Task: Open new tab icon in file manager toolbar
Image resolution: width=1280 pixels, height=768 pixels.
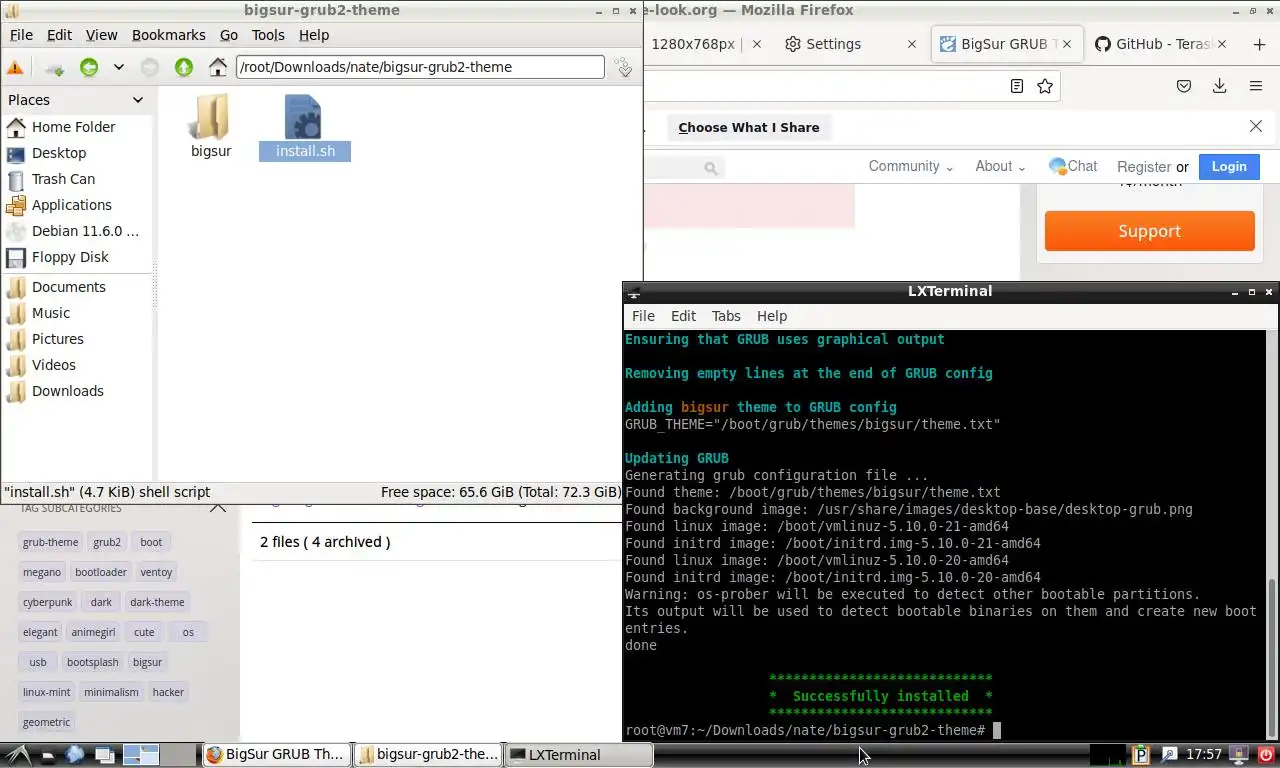Action: tap(55, 67)
